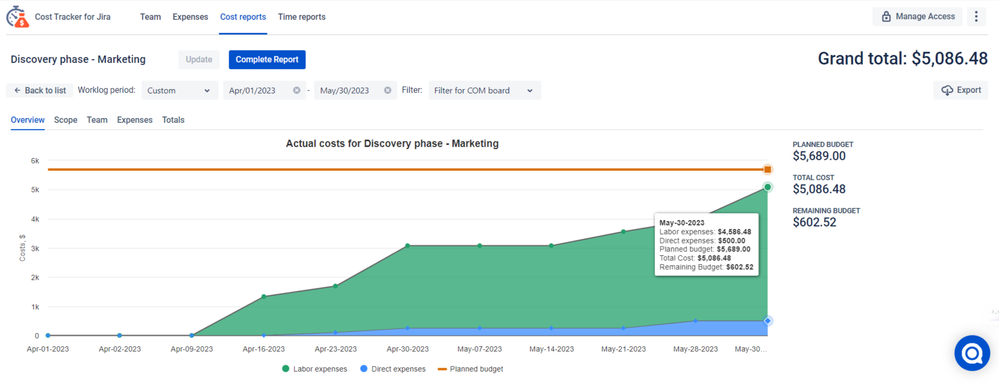Open the three-dot more options menu
Viewport: 999px width, 391px height.
tap(977, 17)
